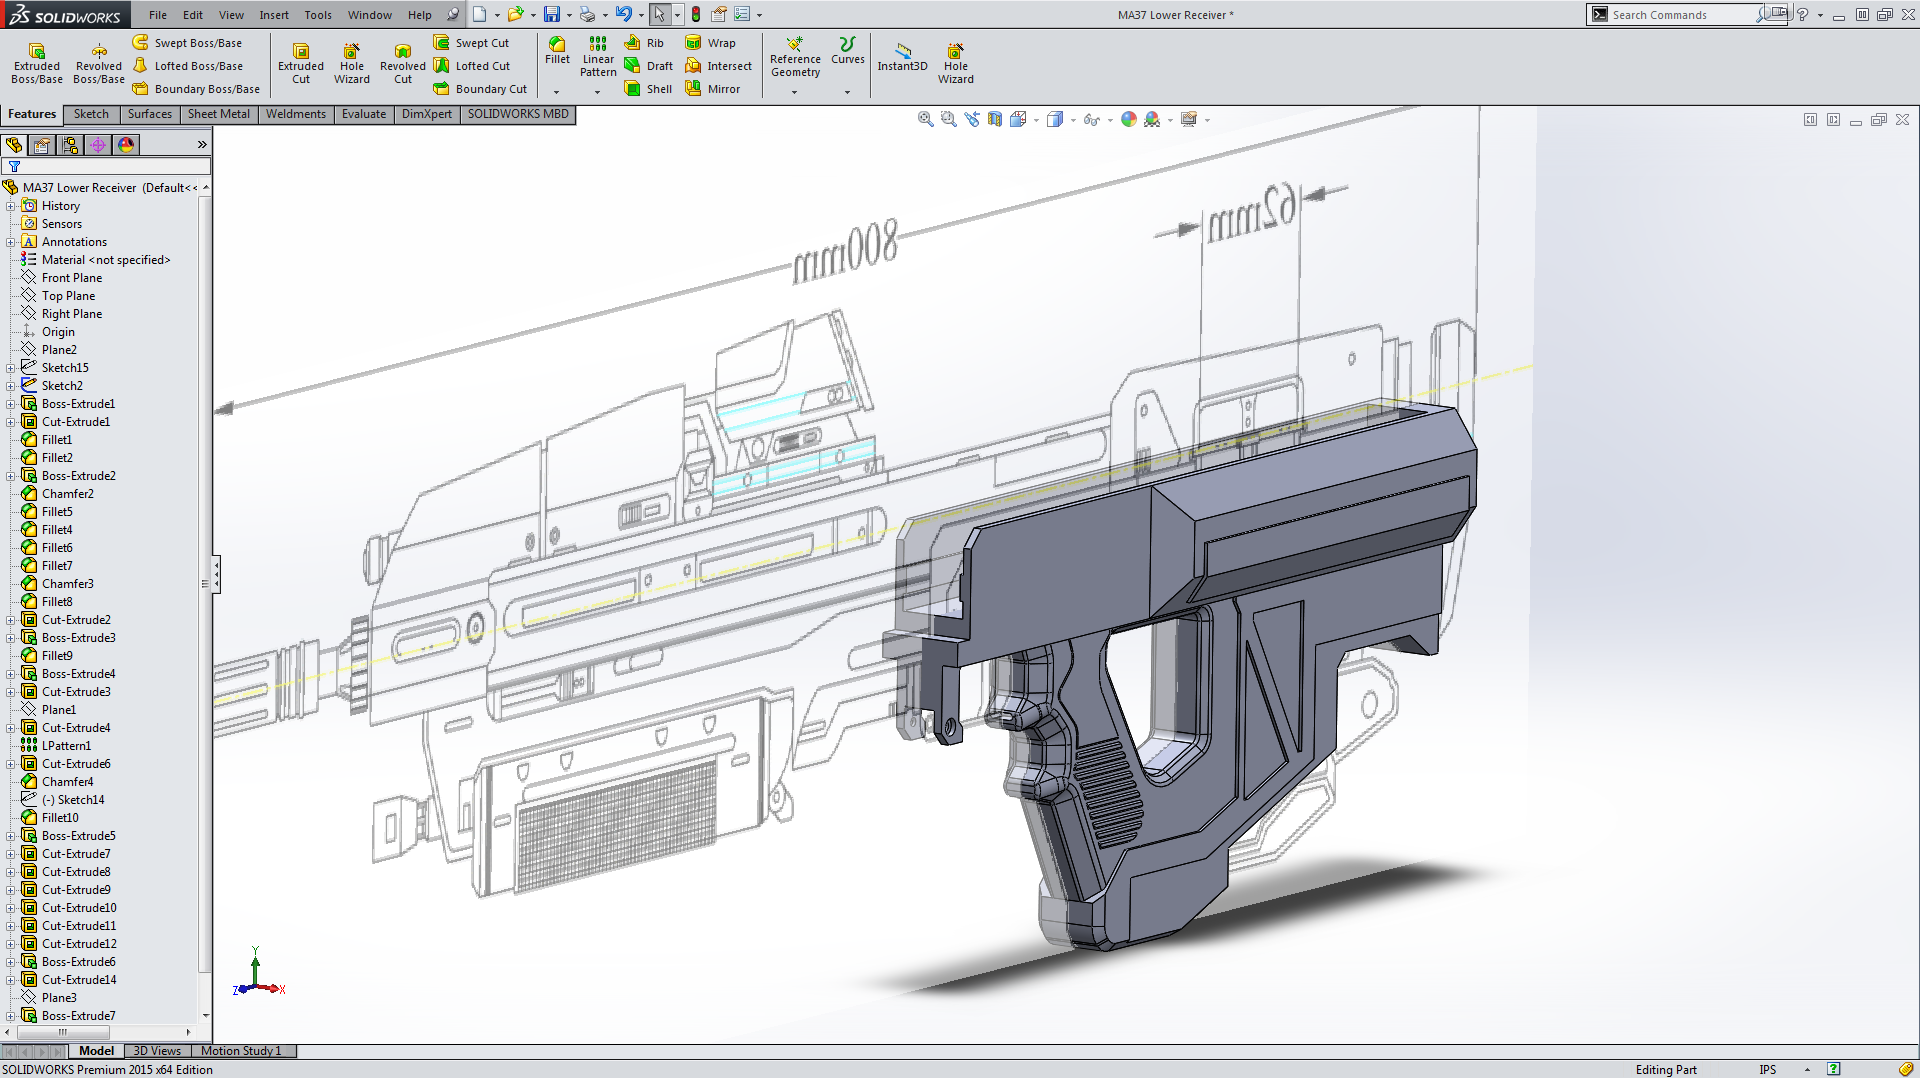This screenshot has height=1078, width=1920.
Task: Click the Rebuild traffic light icon
Action: click(x=696, y=14)
